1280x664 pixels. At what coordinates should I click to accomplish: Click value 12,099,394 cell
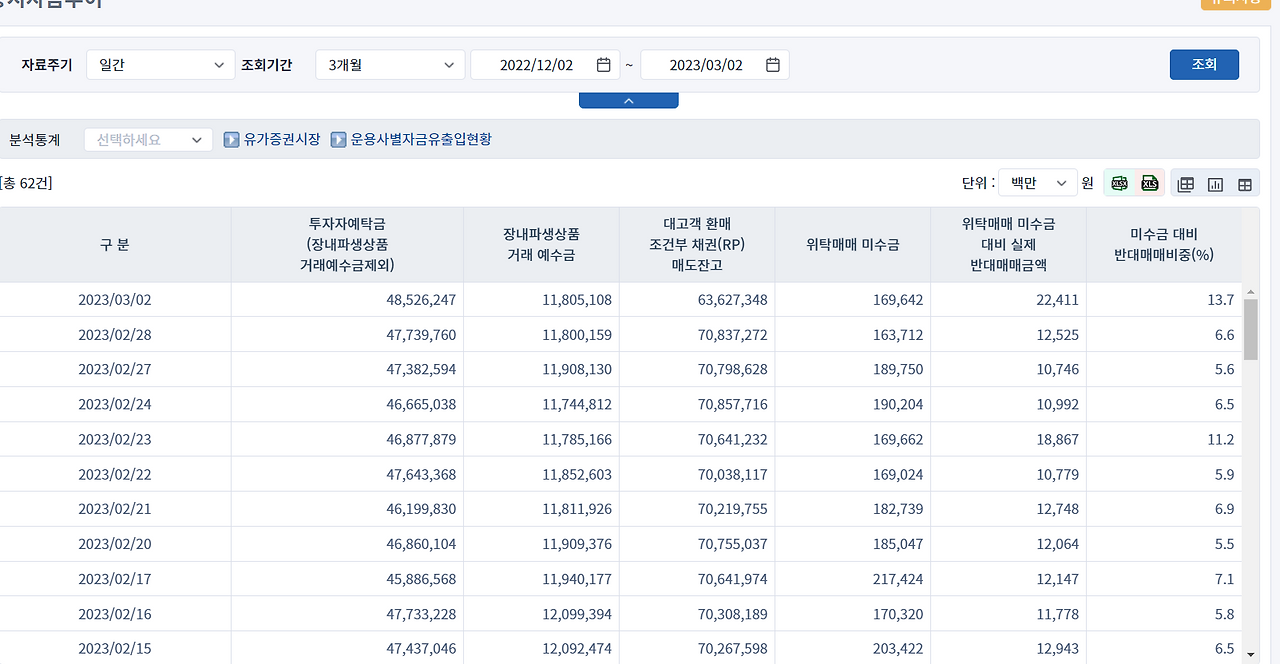coord(577,614)
